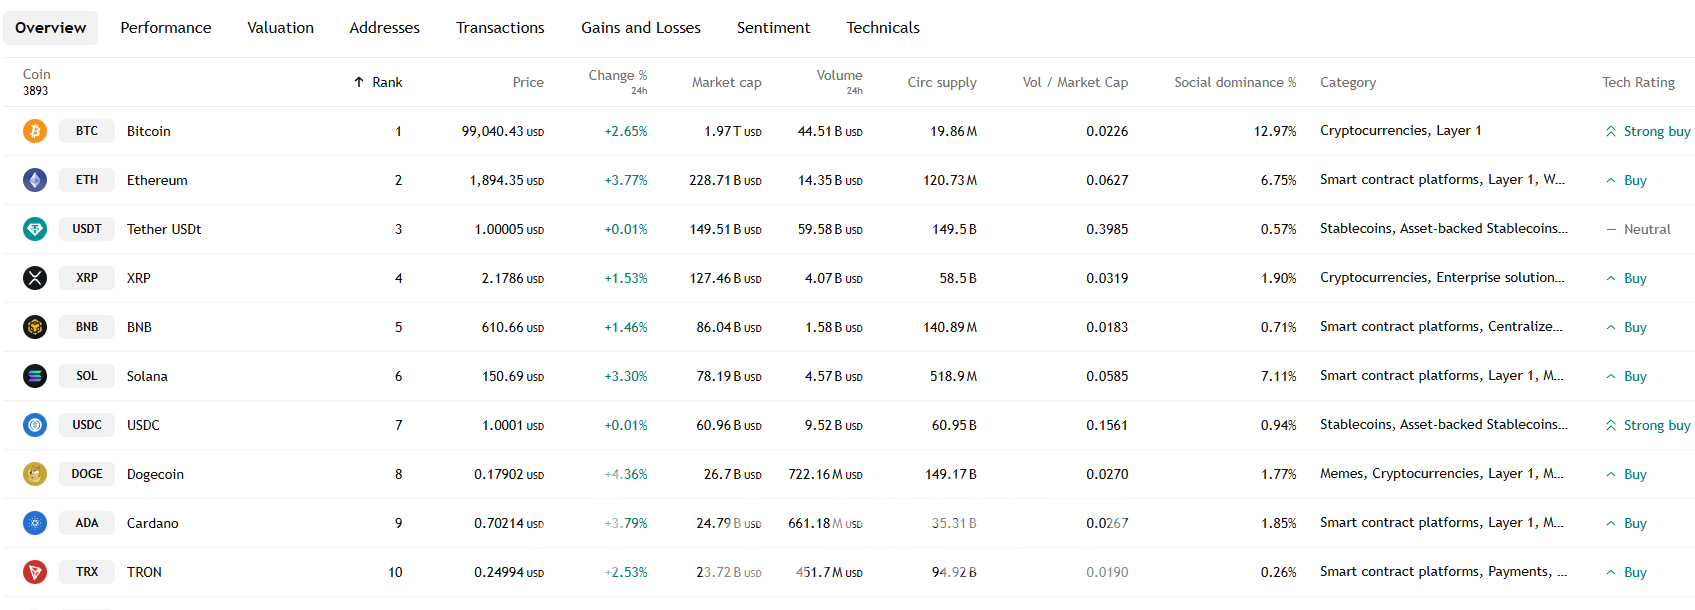
Task: Click the Ethereum diamond logo icon
Action: (35, 180)
